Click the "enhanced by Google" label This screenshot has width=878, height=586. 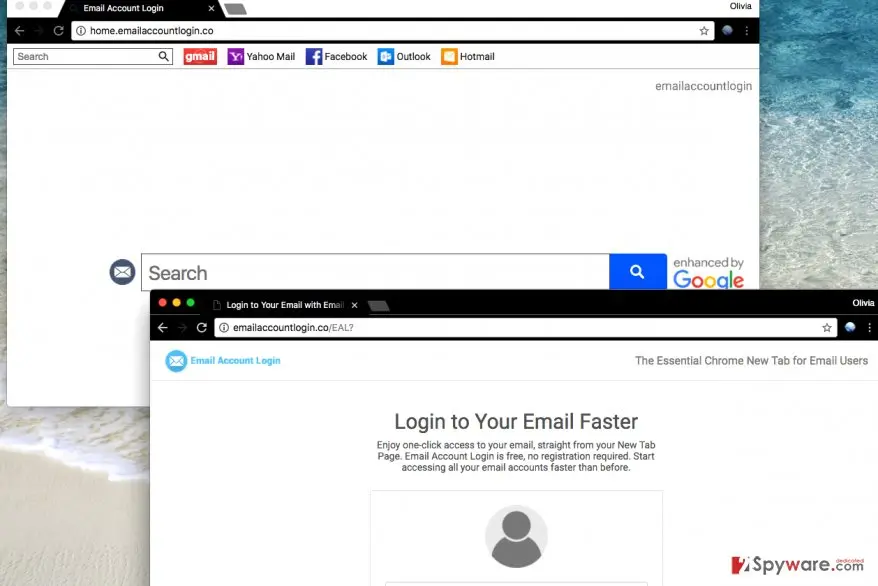[x=708, y=273]
